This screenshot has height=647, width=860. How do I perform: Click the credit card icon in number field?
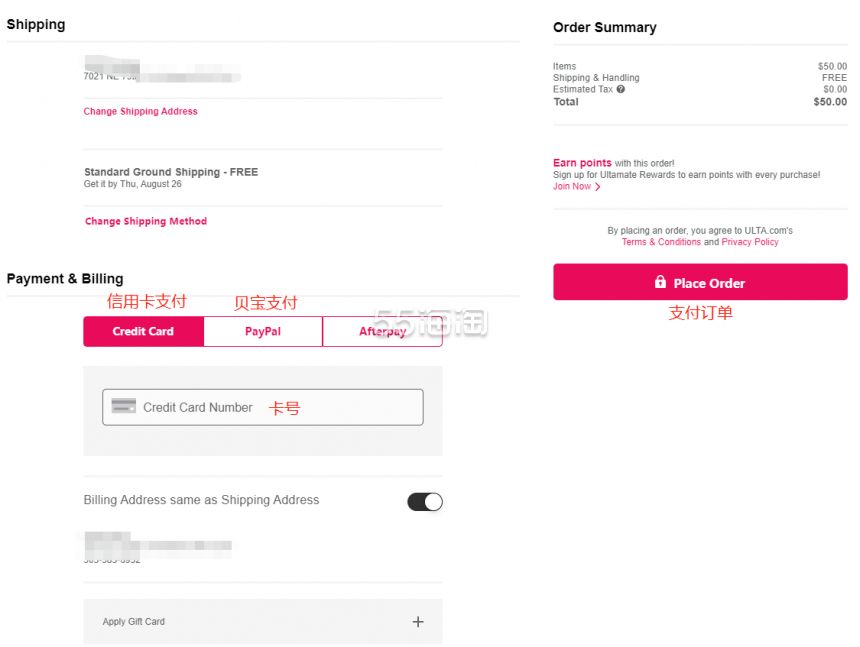(123, 406)
